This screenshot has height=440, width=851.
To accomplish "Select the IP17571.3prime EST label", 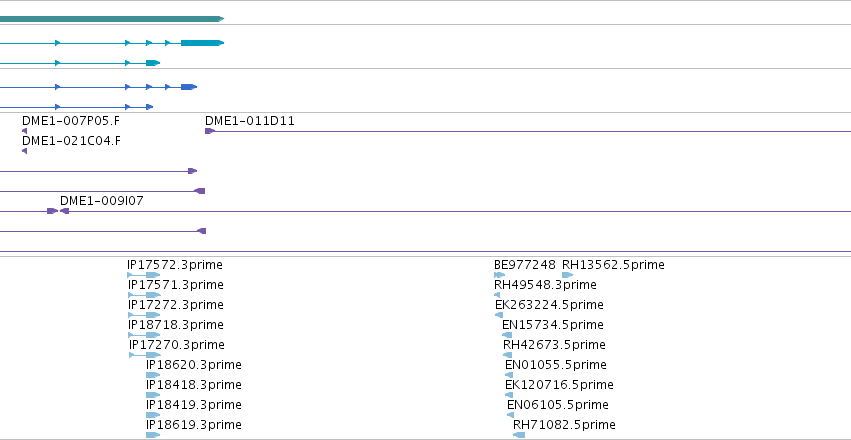I will (175, 285).
